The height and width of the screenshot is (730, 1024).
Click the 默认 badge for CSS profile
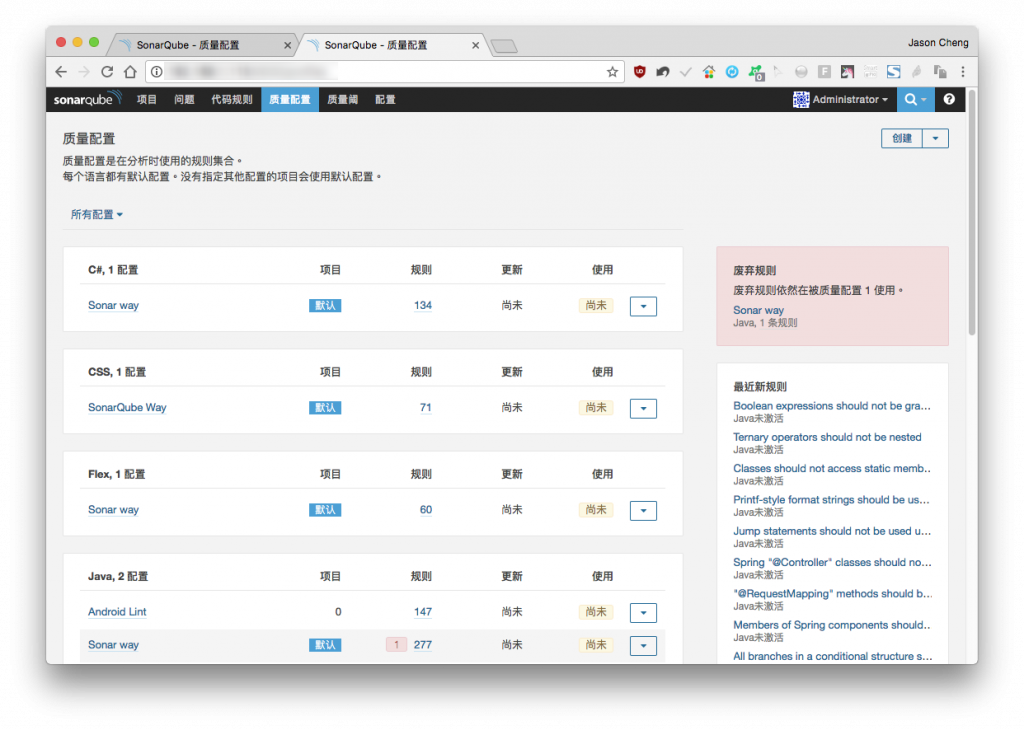pyautogui.click(x=325, y=407)
